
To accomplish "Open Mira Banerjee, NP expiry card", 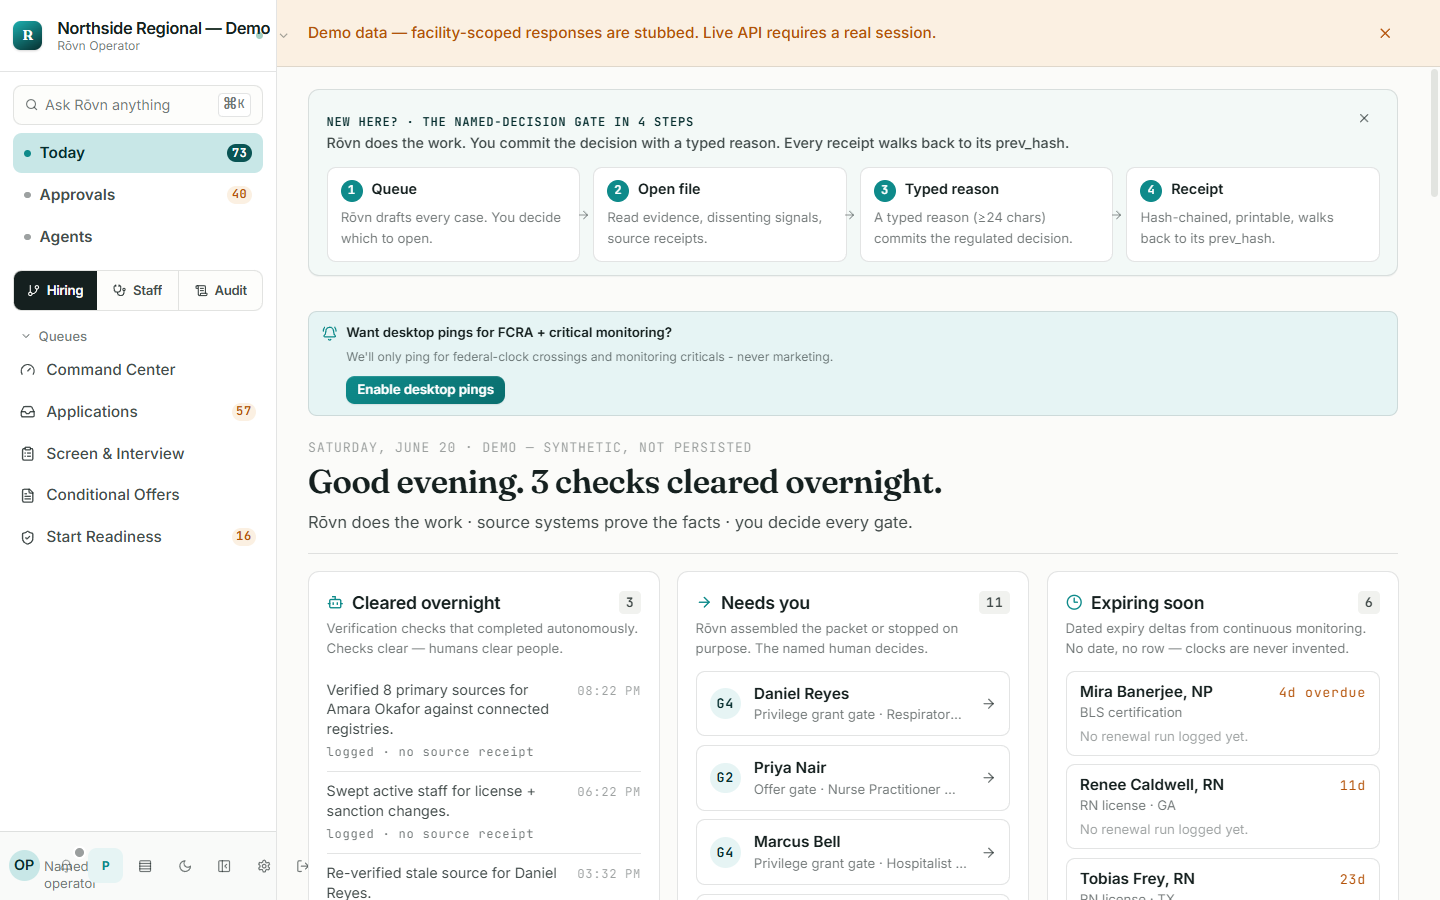I will pos(1222,714).
